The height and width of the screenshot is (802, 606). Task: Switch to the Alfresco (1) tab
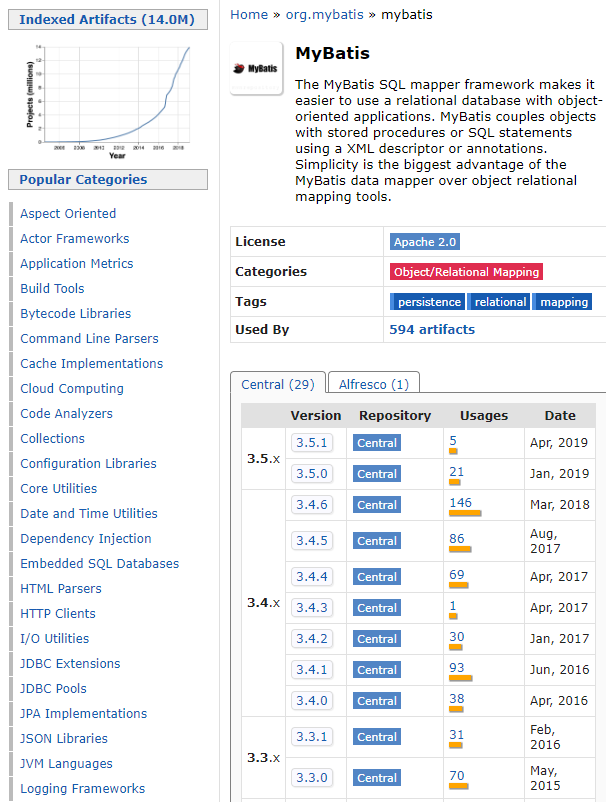[374, 384]
